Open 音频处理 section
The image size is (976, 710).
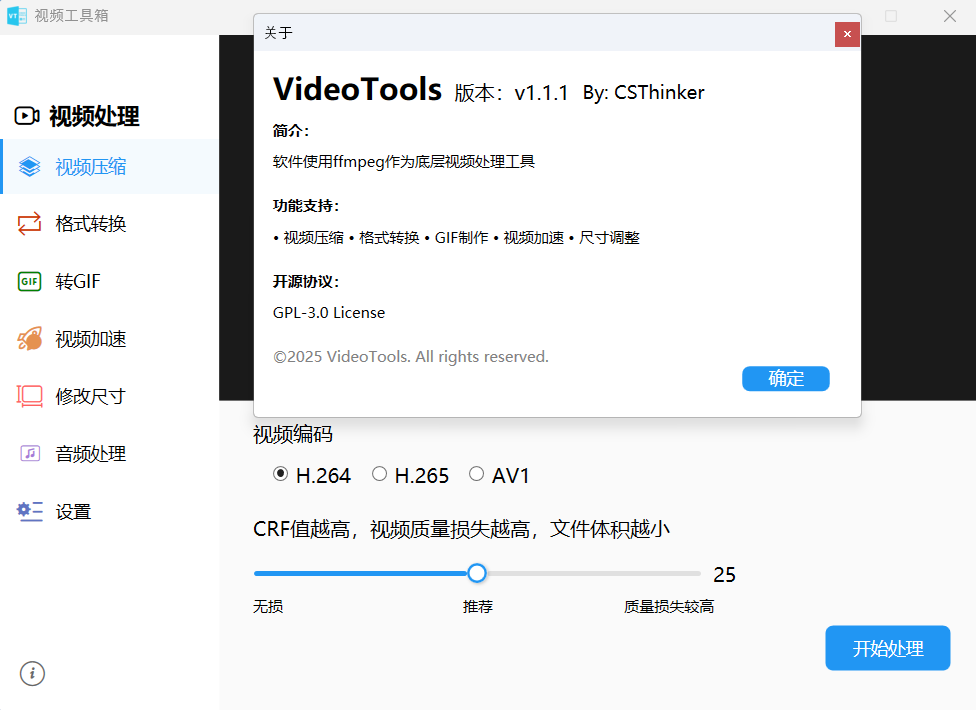pos(110,454)
